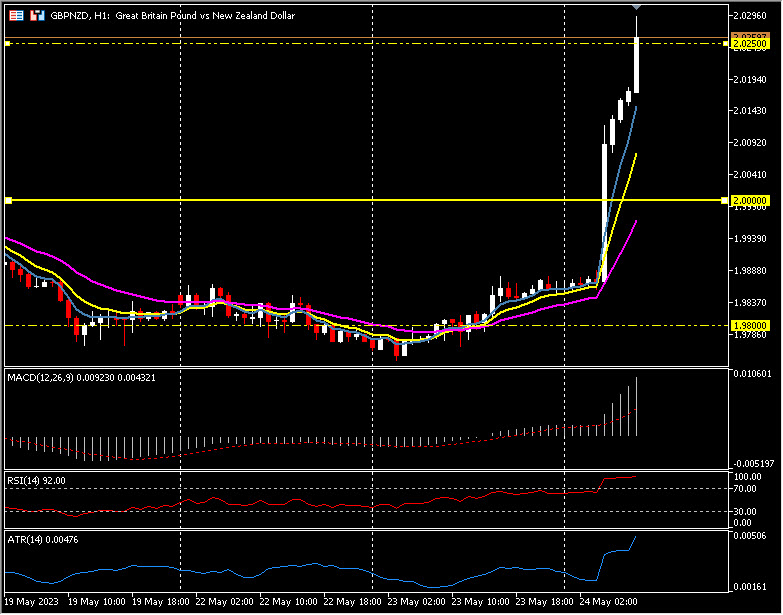Screen dimensions: 783x615
Task: Select left handle of 2.00000 horizontal line
Action: [8, 201]
